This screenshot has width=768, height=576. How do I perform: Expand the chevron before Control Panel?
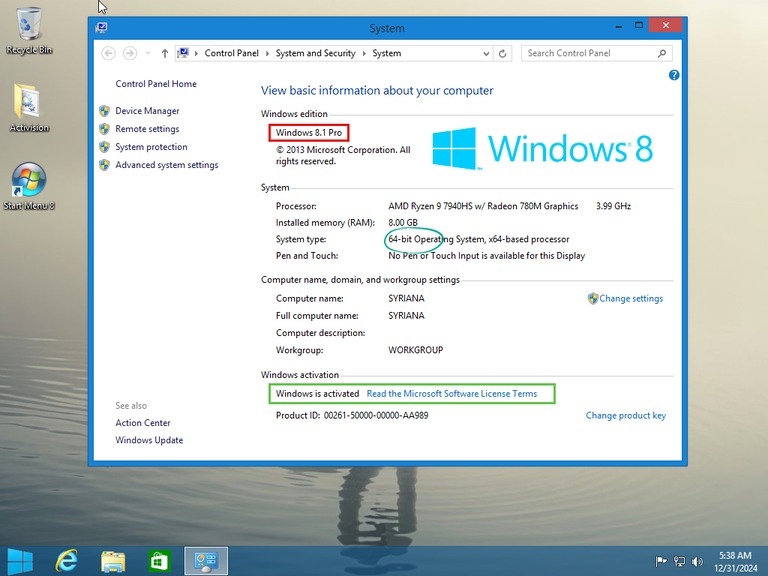tap(196, 53)
